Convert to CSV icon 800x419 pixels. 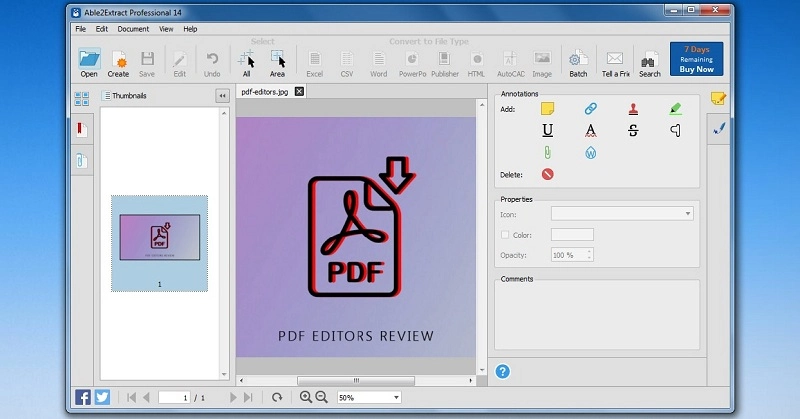[347, 59]
